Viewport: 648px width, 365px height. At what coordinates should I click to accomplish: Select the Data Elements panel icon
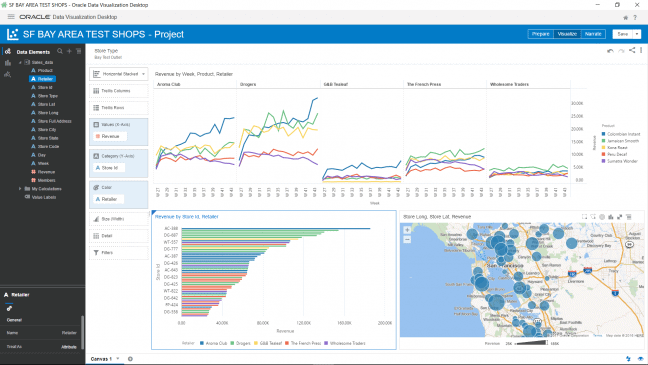click(x=7, y=52)
